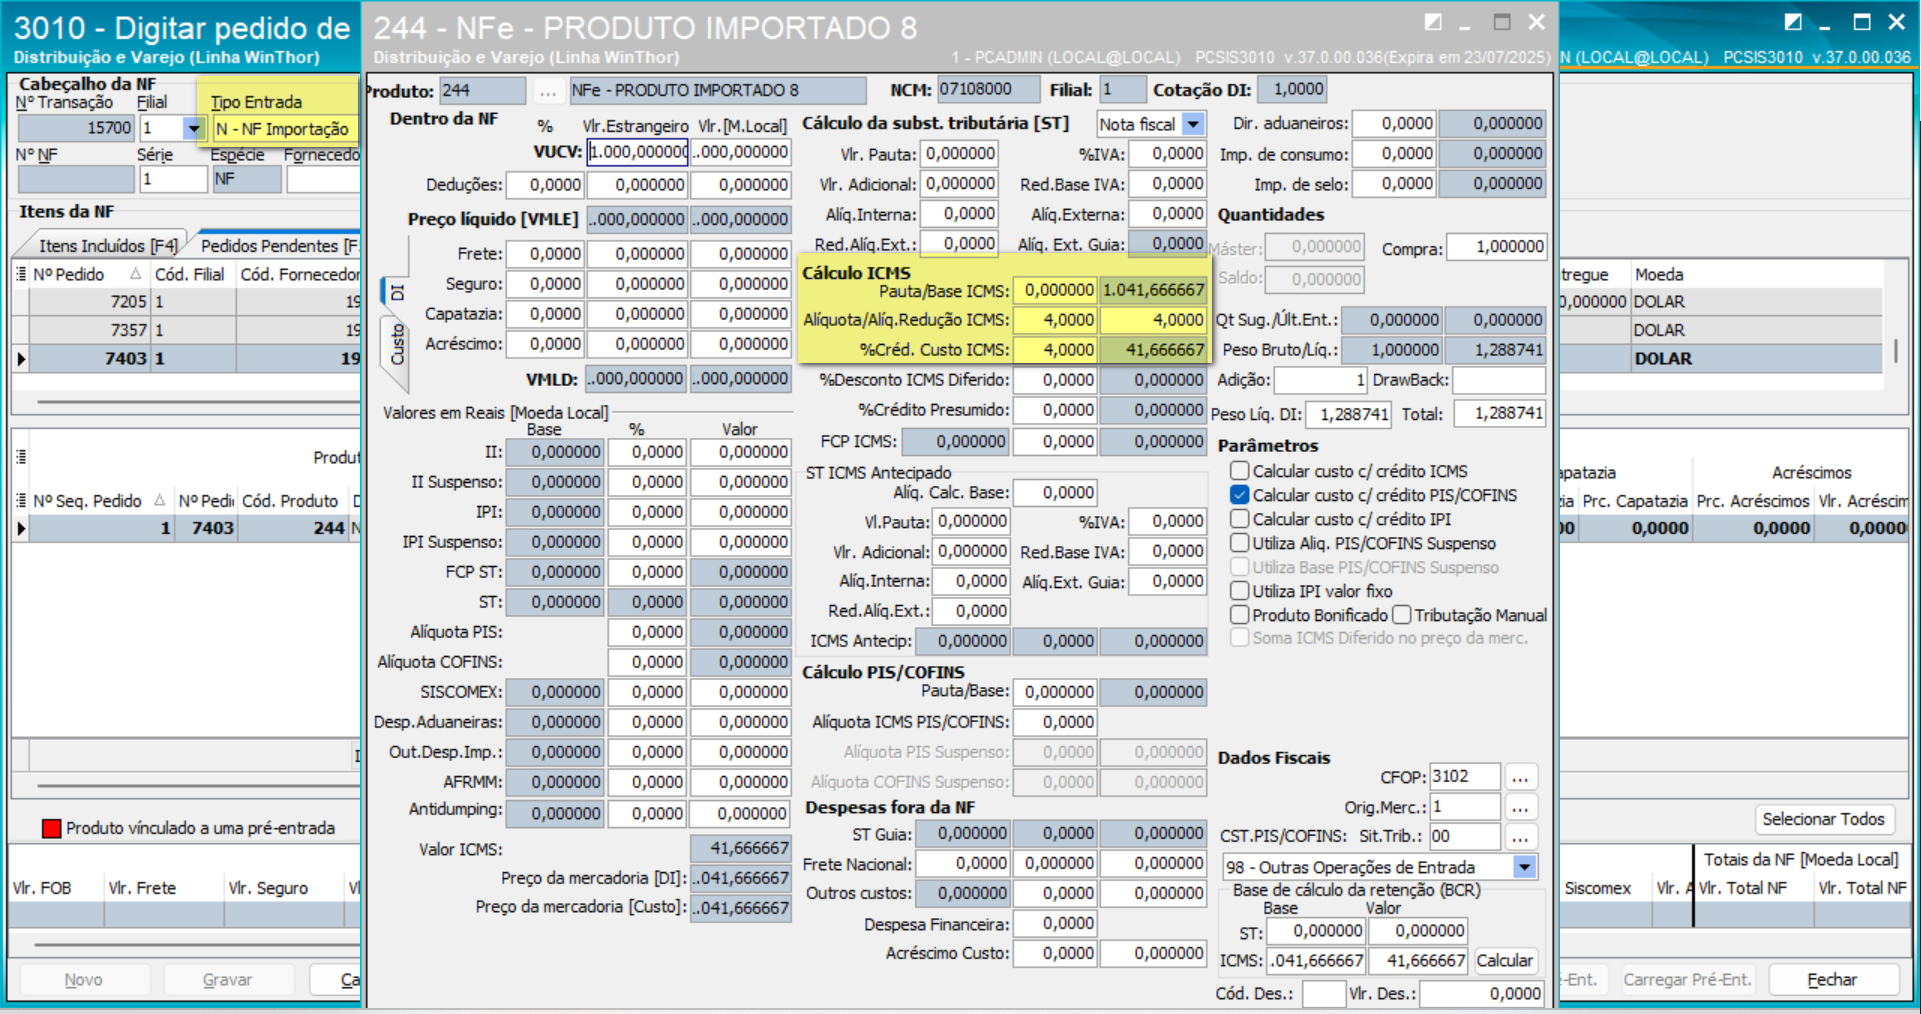Click vertical scrollbar of orders grid
The height and width of the screenshot is (1014, 1921).
(x=1895, y=350)
